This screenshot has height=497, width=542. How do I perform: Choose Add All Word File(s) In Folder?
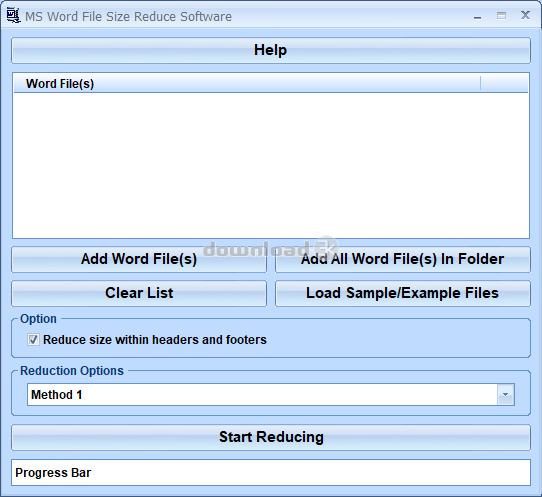[403, 259]
